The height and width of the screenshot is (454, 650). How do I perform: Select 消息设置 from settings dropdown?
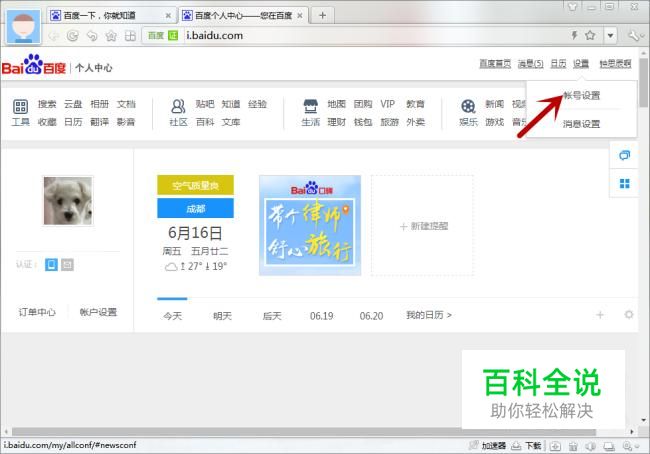(x=582, y=124)
